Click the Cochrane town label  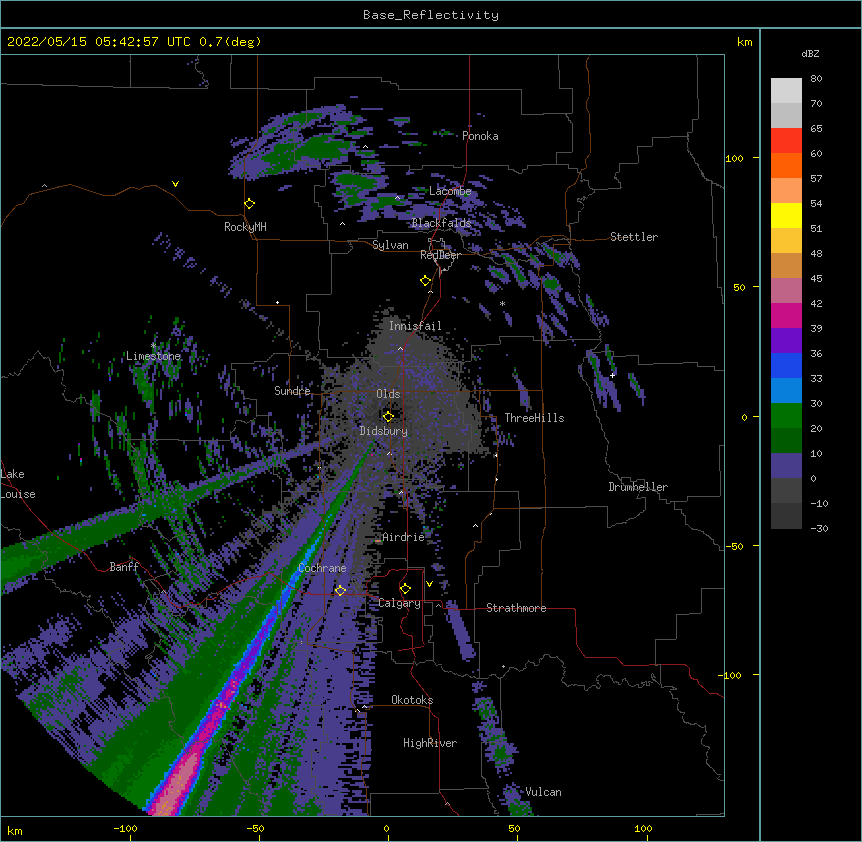322,568
